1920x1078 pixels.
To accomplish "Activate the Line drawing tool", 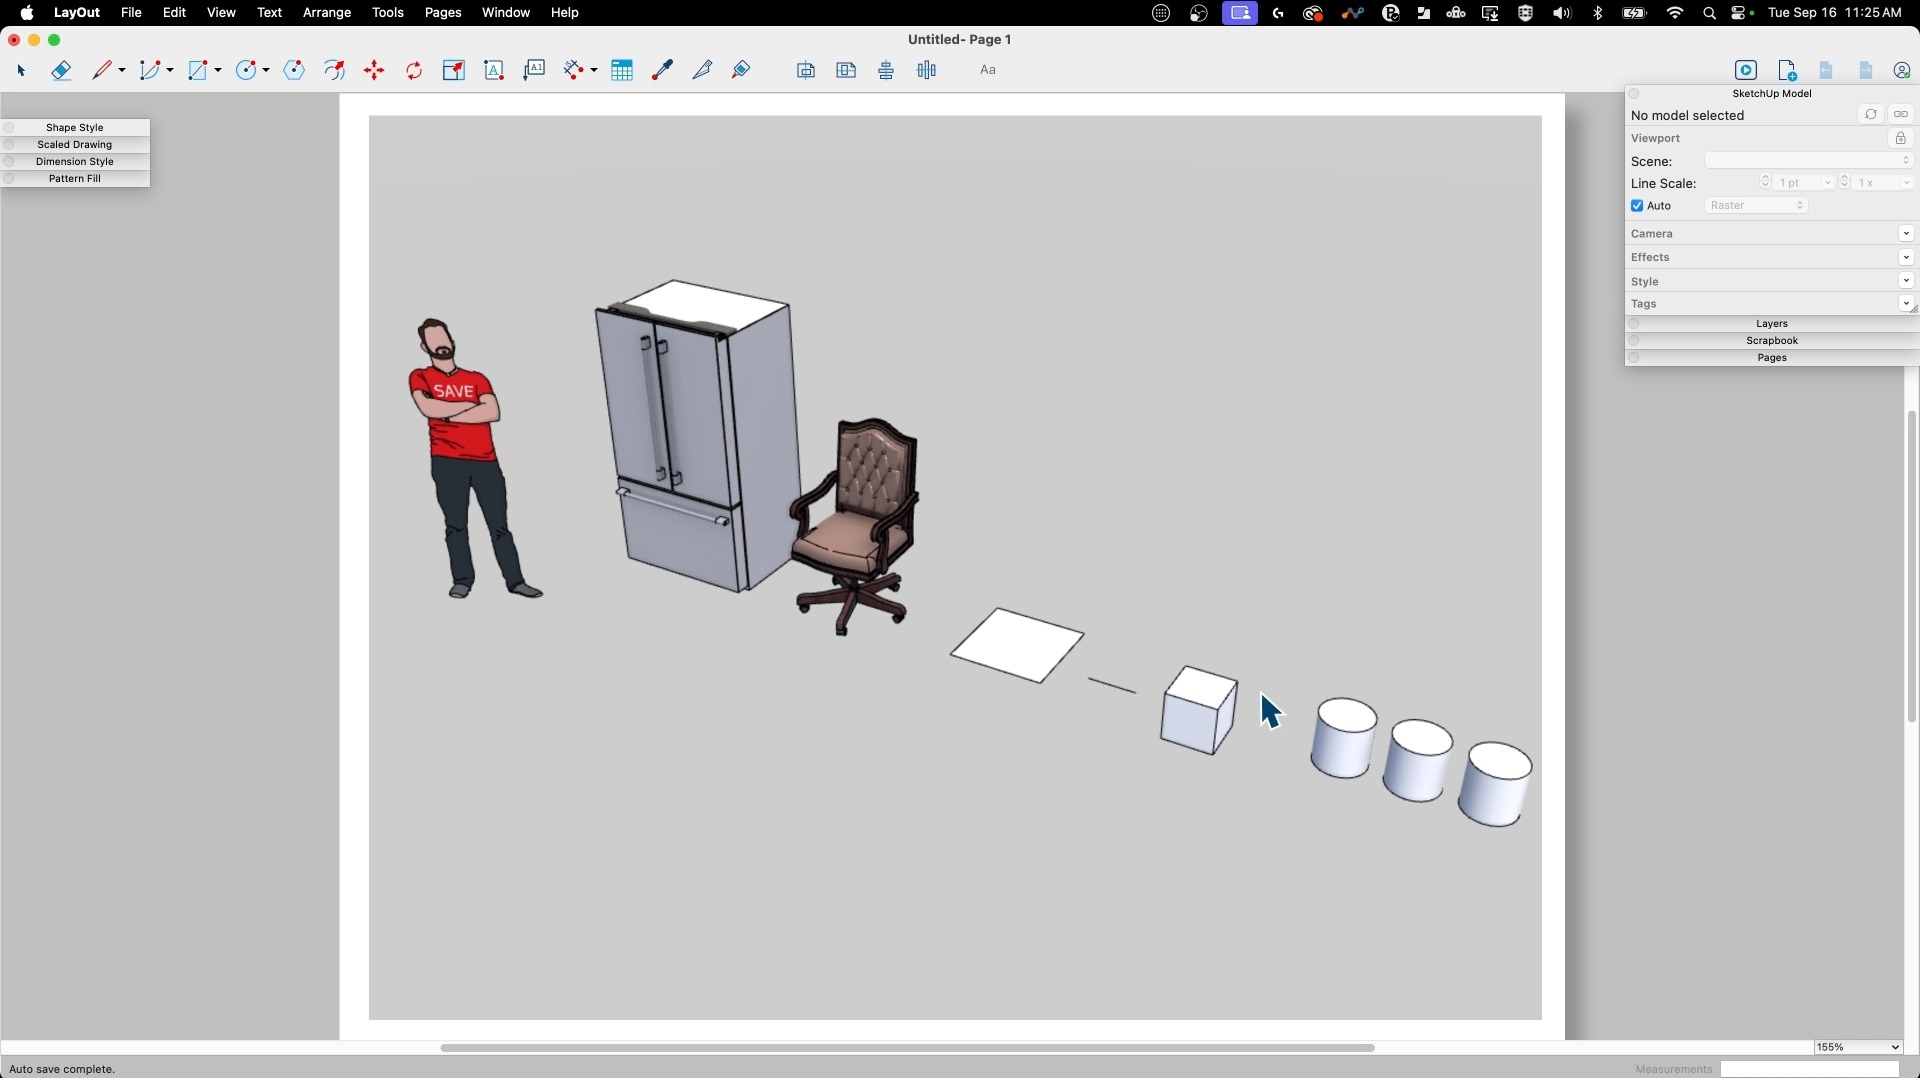I will pos(103,71).
